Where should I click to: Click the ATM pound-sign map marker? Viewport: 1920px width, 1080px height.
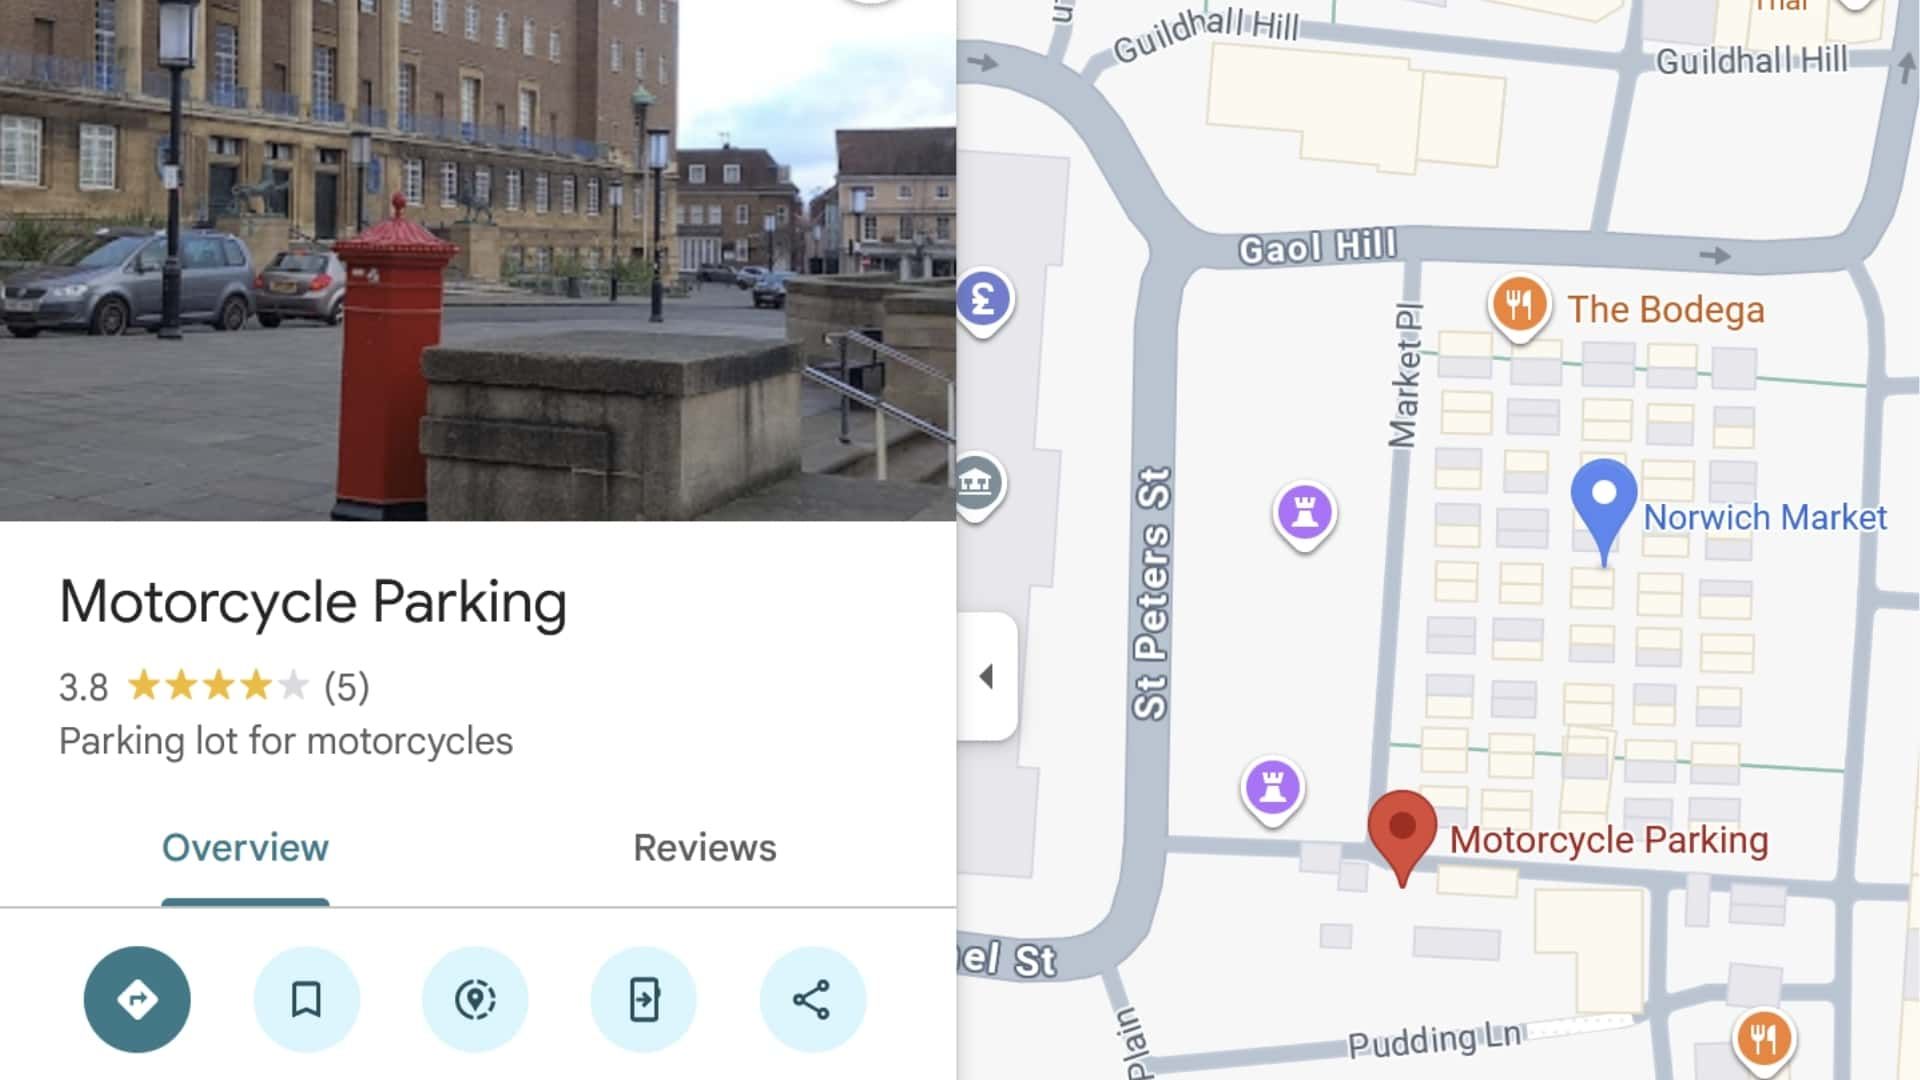pos(984,300)
